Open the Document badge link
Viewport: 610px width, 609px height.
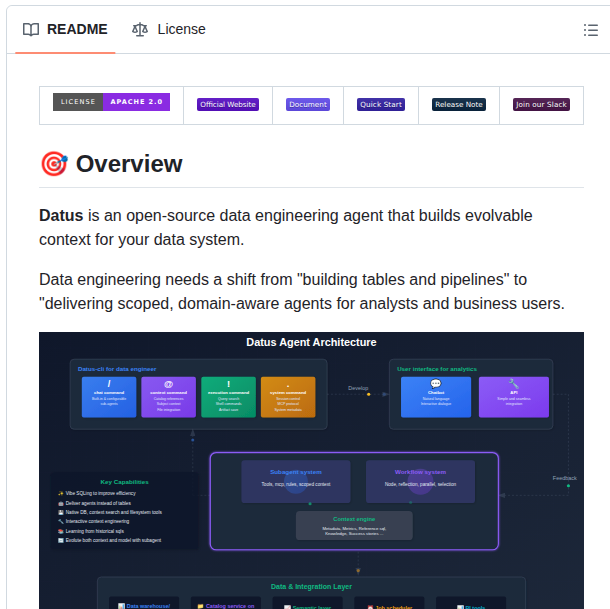[308, 104]
